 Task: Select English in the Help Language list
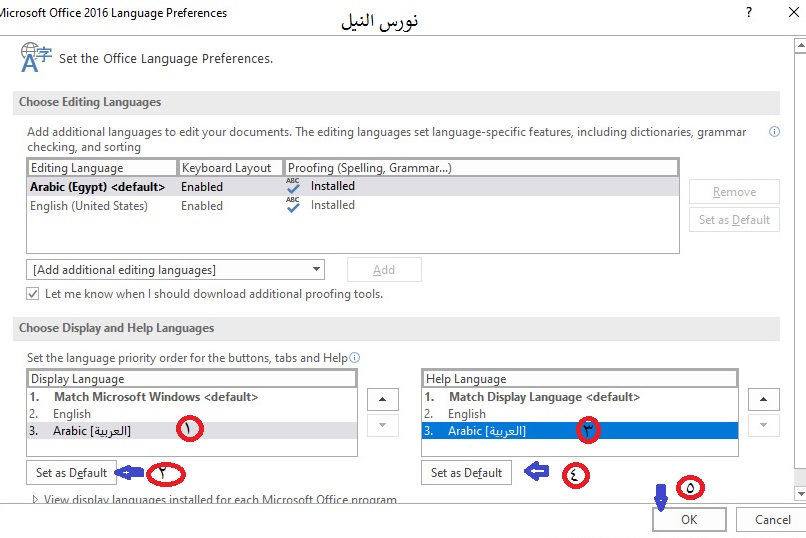pyautogui.click(x=466, y=414)
